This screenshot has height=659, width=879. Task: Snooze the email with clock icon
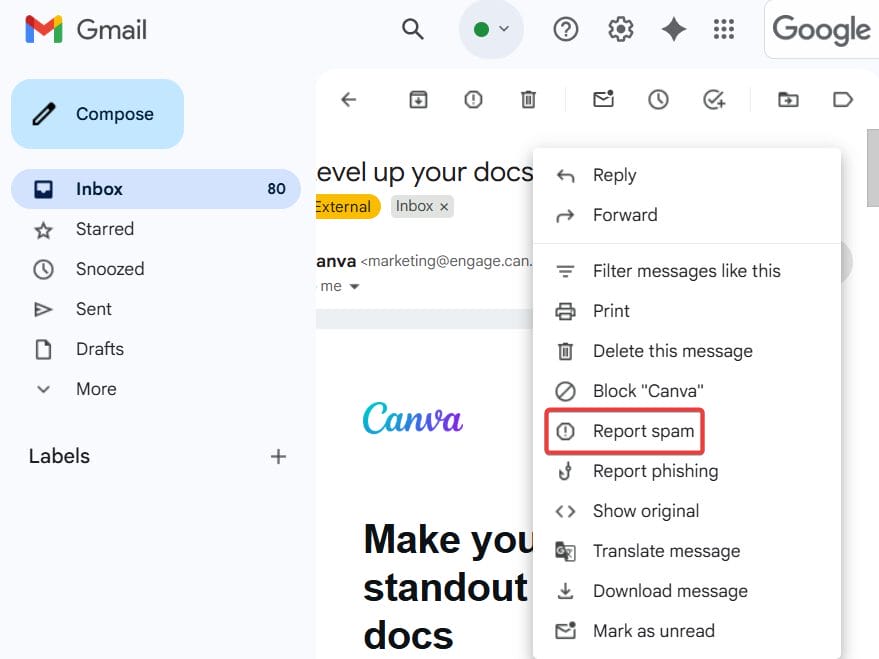tap(658, 100)
